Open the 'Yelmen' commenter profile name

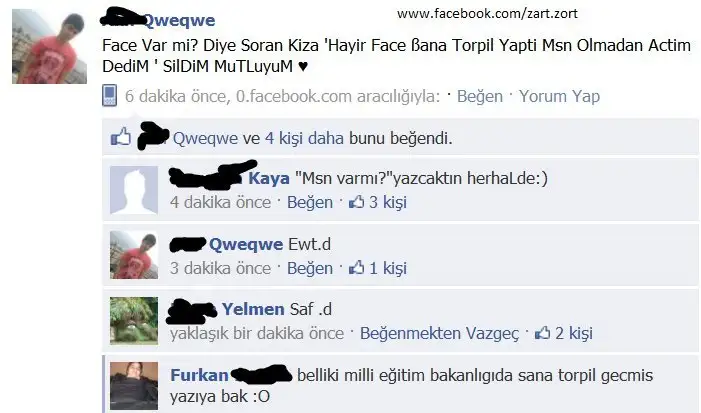tap(253, 309)
